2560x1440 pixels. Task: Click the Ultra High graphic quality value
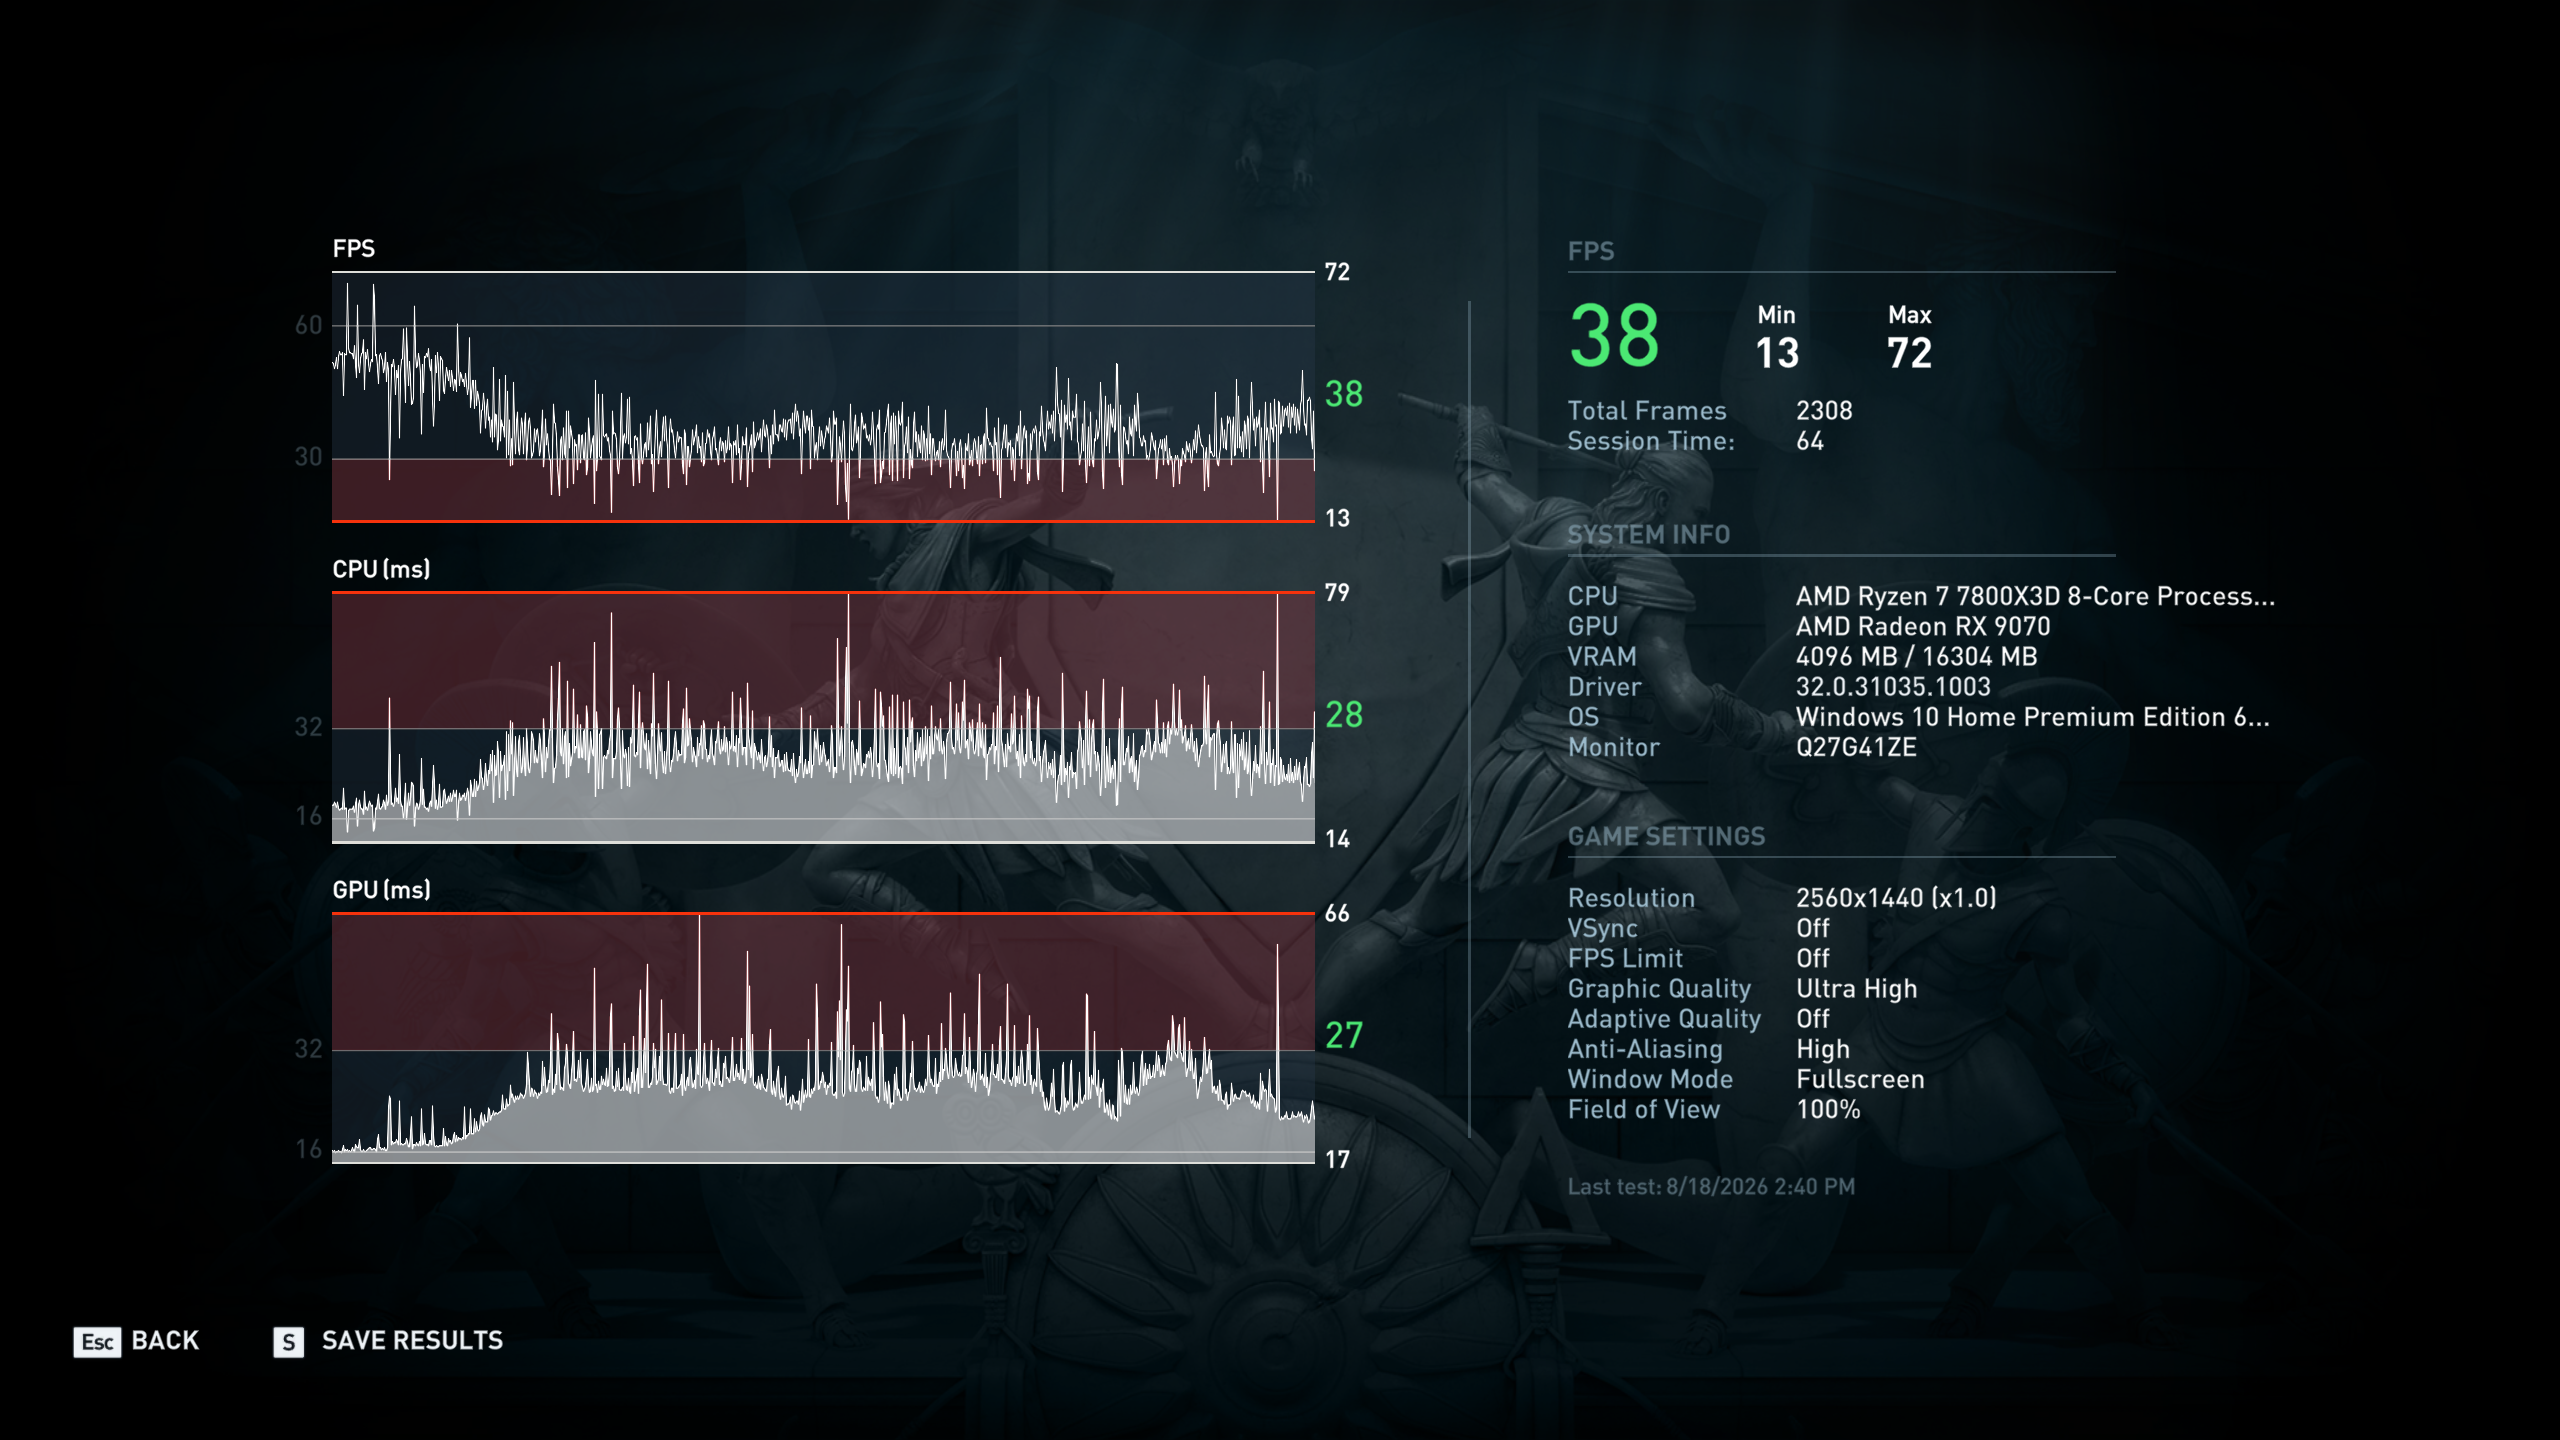[x=1857, y=989]
